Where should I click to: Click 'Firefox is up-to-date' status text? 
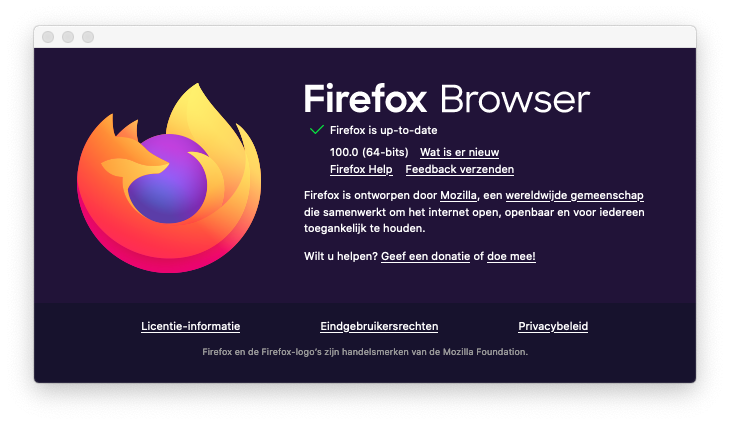(384, 130)
